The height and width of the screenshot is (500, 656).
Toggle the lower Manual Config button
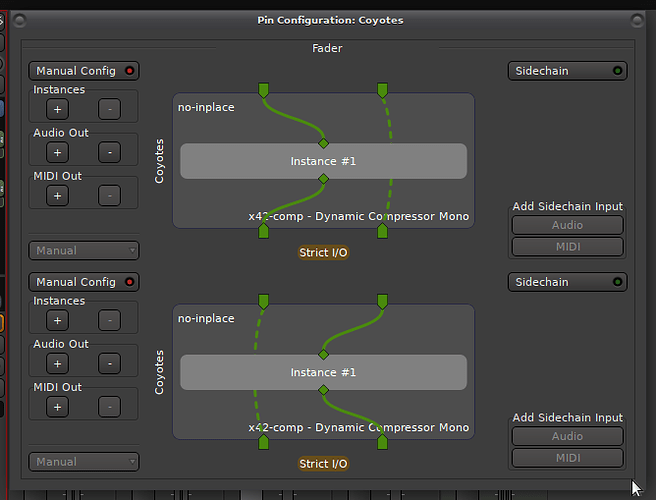[84, 282]
